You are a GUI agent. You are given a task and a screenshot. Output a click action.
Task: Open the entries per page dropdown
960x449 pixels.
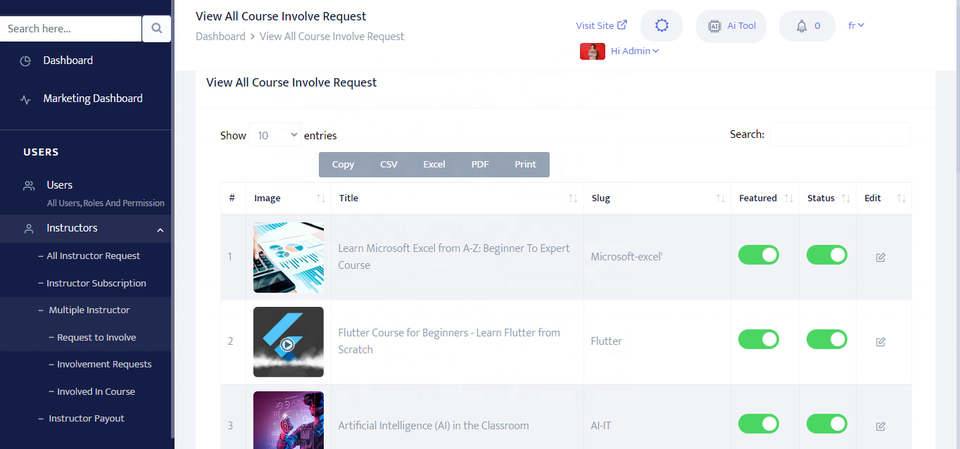click(276, 135)
